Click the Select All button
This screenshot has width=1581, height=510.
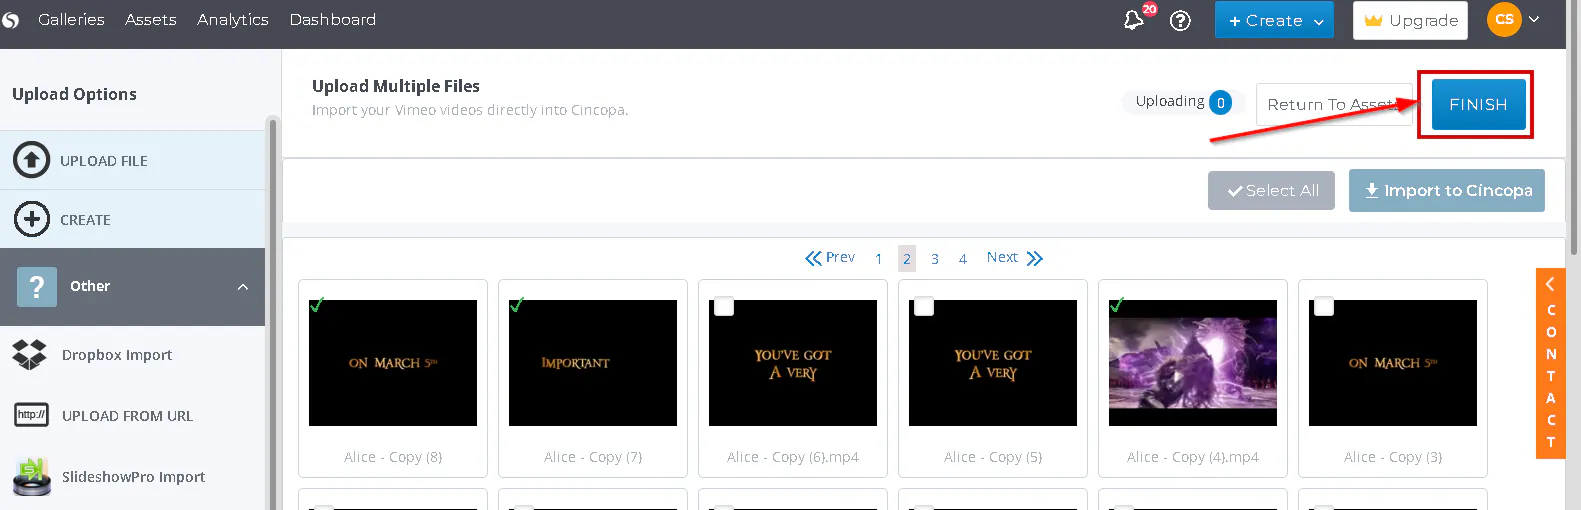[x=1271, y=190]
